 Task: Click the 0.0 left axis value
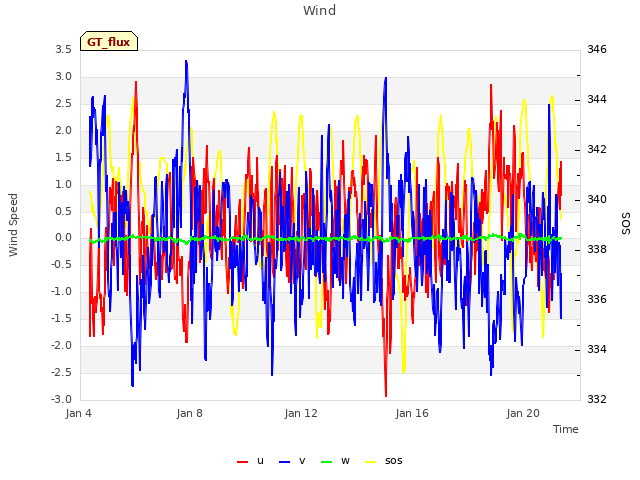[63, 238]
